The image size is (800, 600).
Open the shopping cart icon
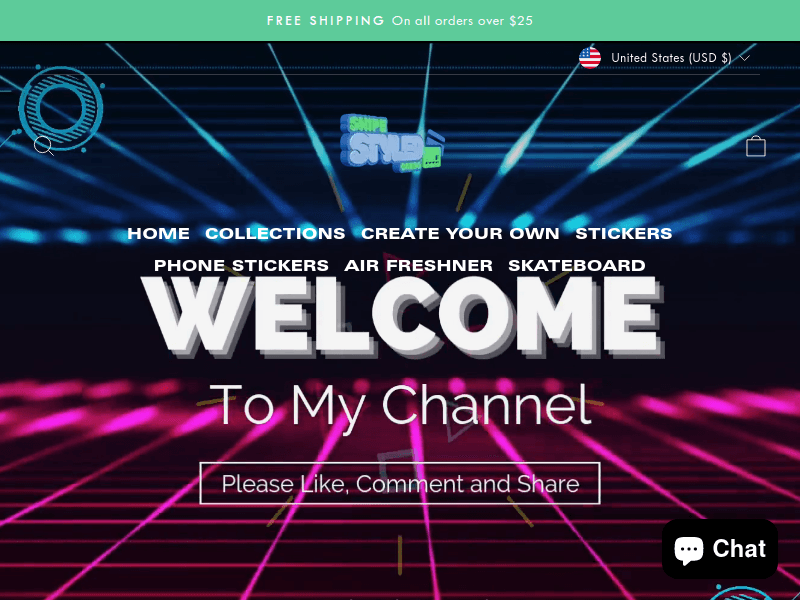pos(756,145)
